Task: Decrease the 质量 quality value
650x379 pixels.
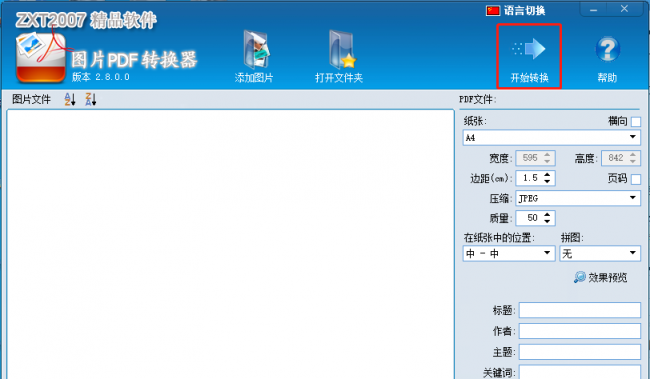Action: [547, 221]
